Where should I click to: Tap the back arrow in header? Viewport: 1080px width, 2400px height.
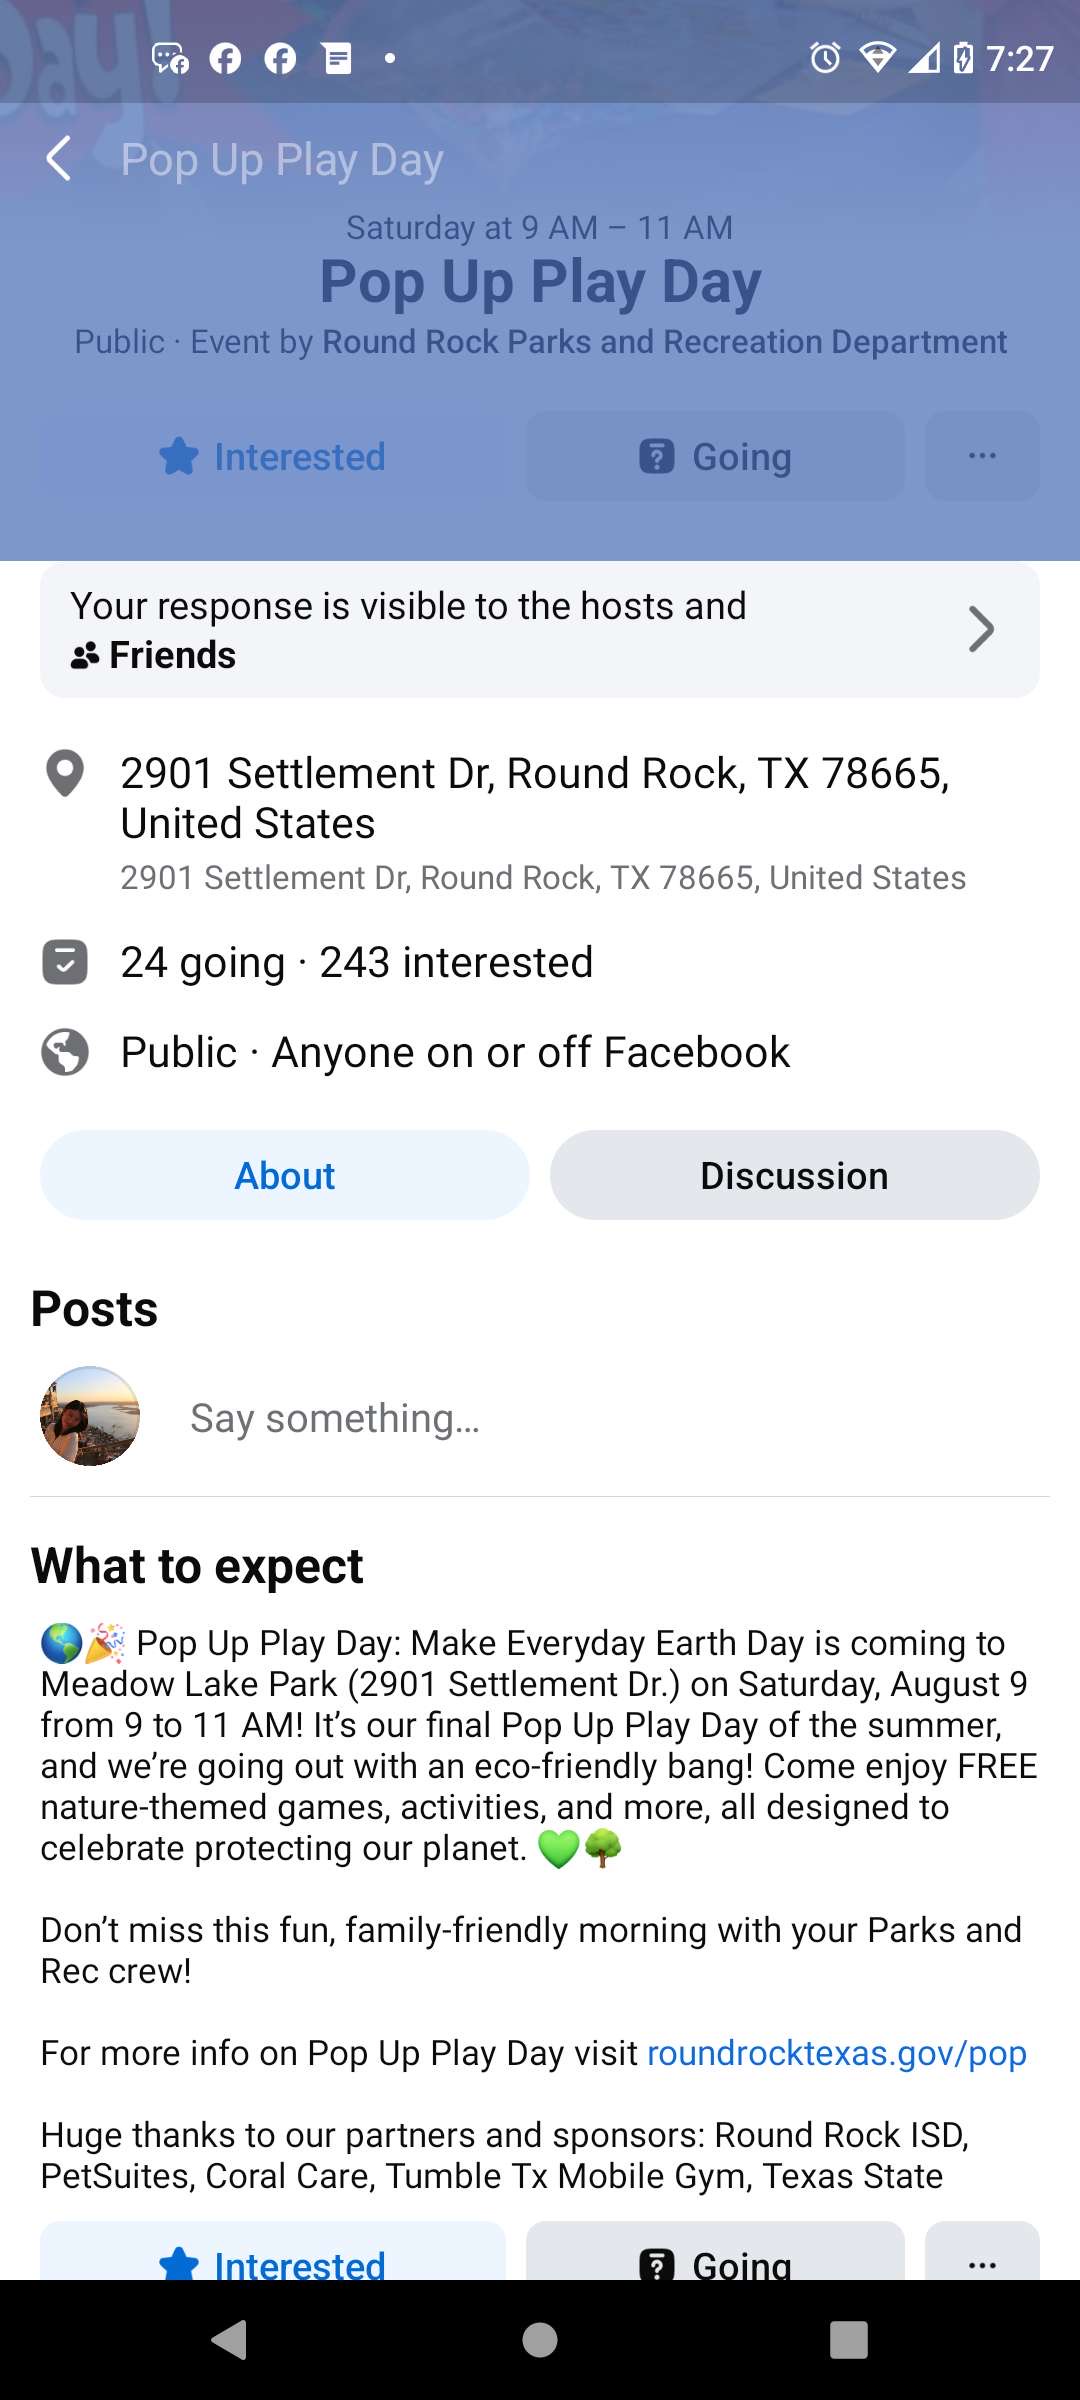[x=60, y=159]
